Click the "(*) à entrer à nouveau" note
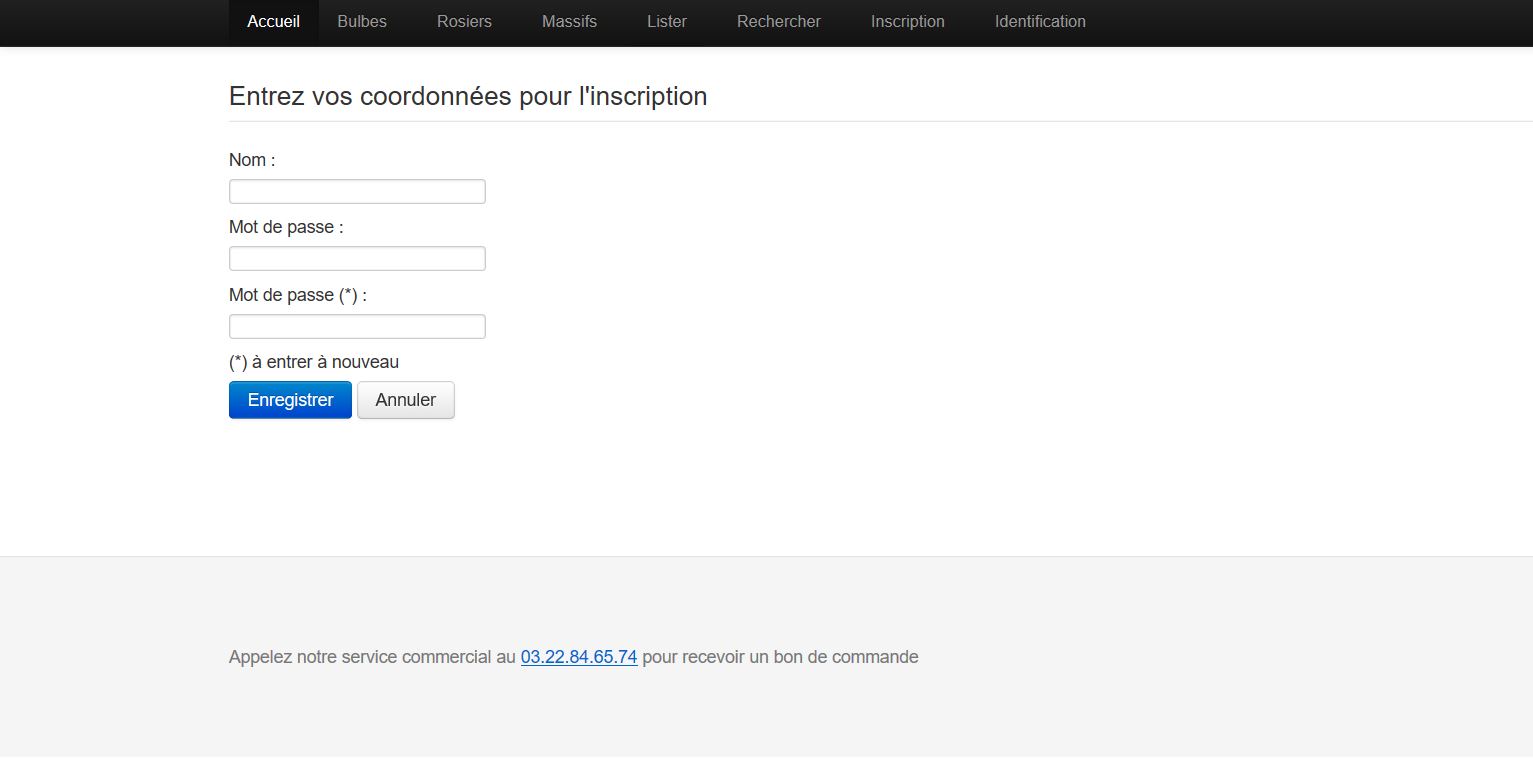This screenshot has height=784, width=1533. 314,362
